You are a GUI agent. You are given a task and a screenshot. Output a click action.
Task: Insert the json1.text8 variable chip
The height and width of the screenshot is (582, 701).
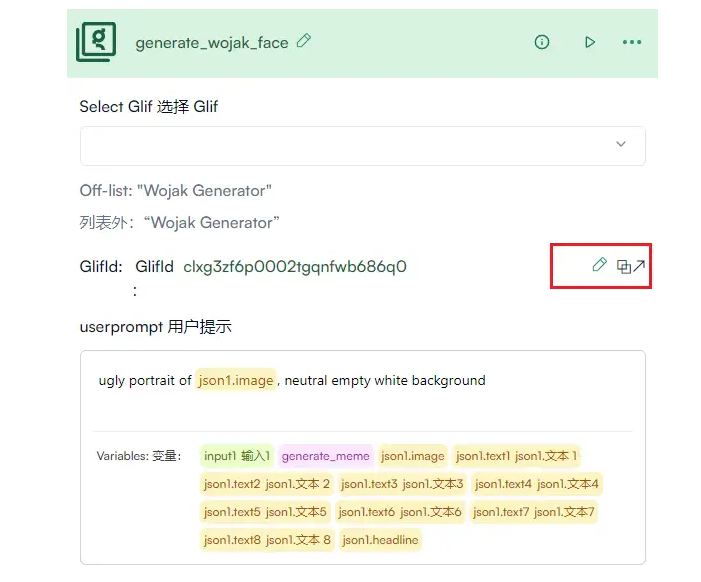(267, 540)
